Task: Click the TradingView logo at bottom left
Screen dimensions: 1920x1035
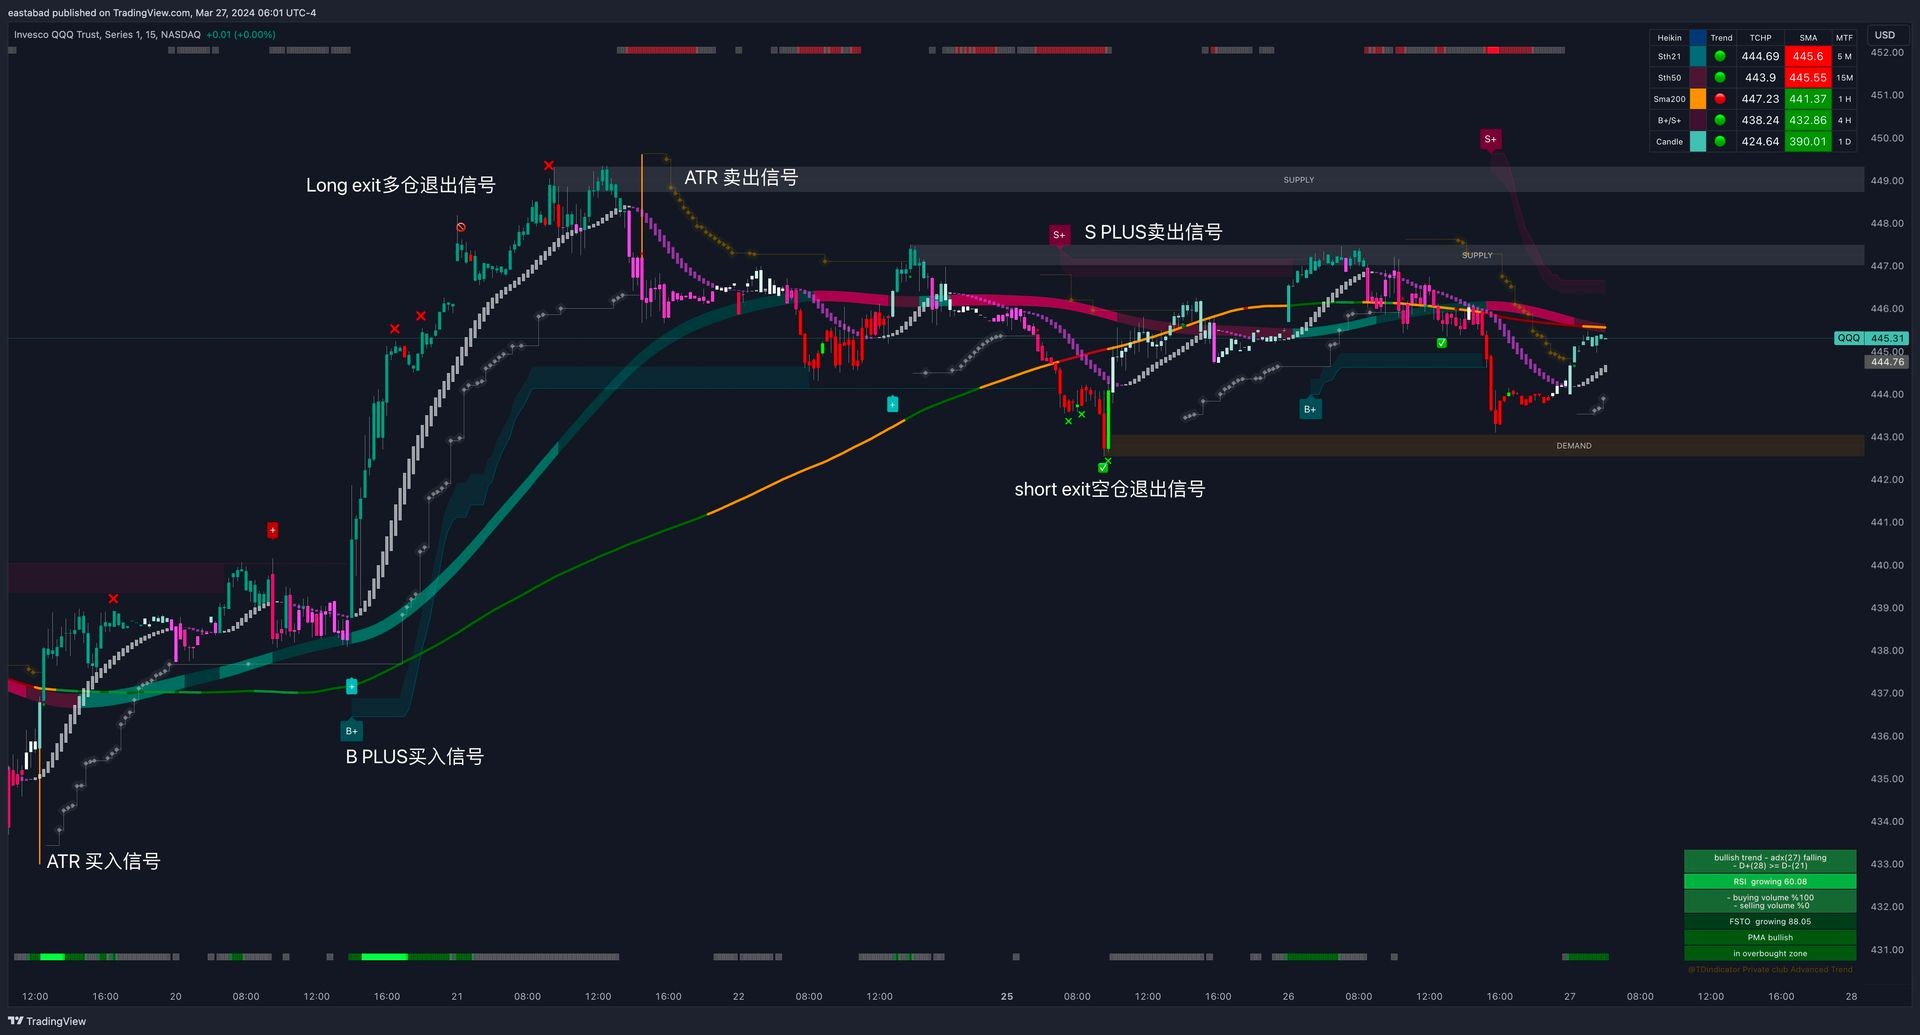Action: click(x=47, y=1021)
